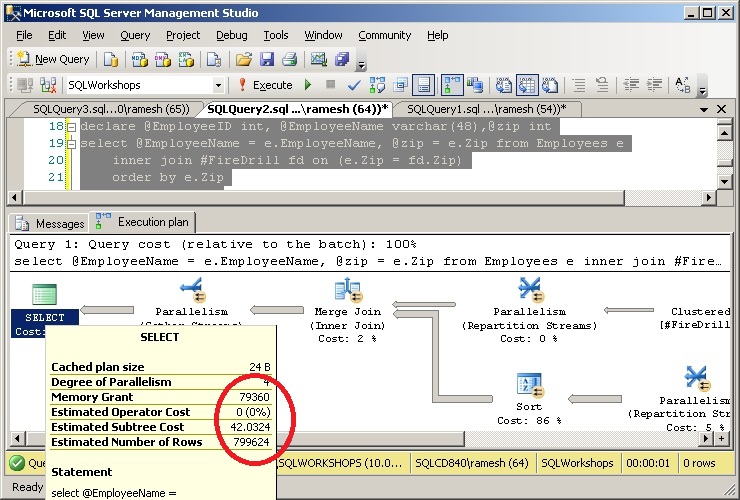Execute the query
This screenshot has width=740, height=500.
266,85
